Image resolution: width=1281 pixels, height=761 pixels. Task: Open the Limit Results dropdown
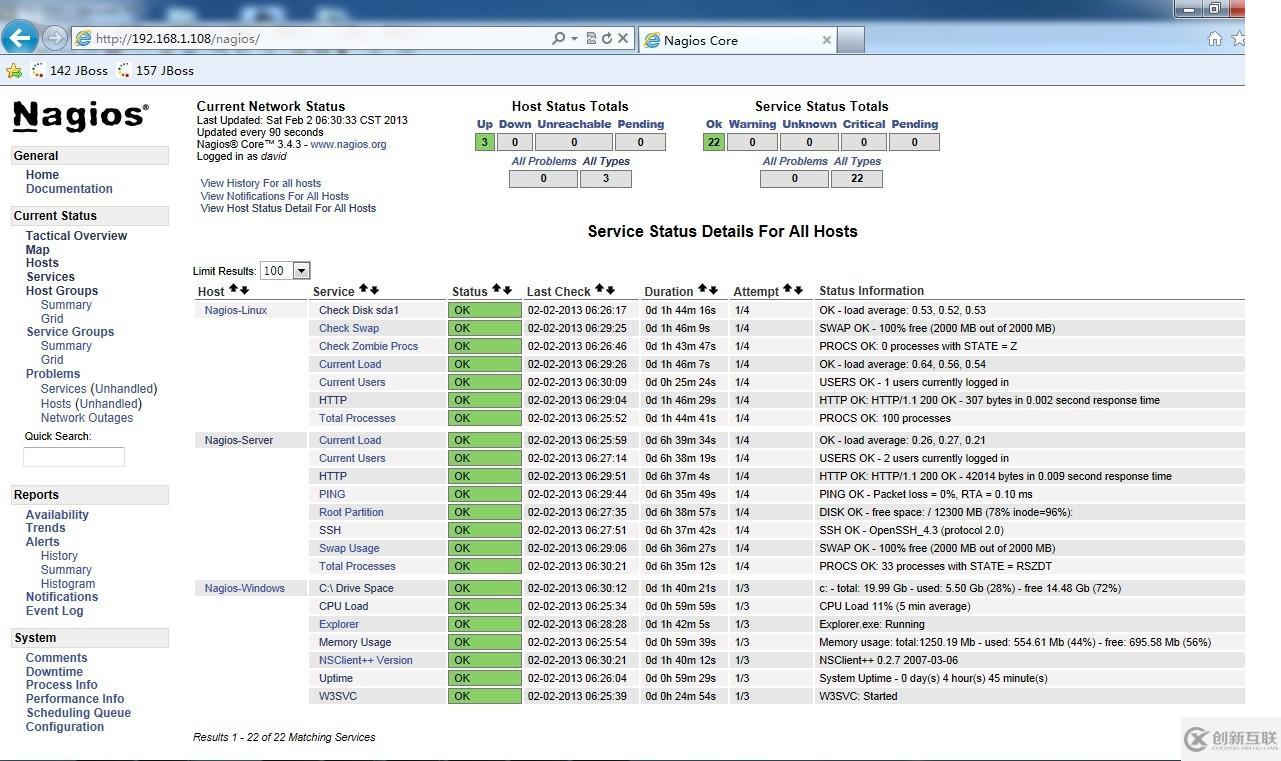[x=285, y=271]
